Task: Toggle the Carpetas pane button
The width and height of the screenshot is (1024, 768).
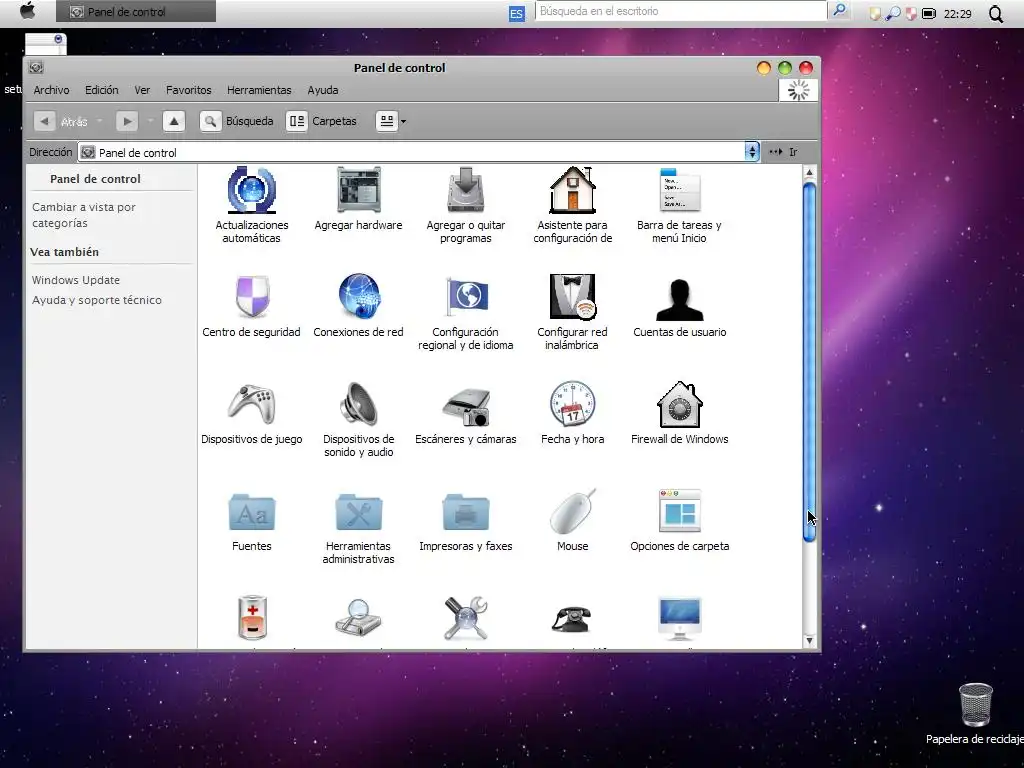Action: 321,121
